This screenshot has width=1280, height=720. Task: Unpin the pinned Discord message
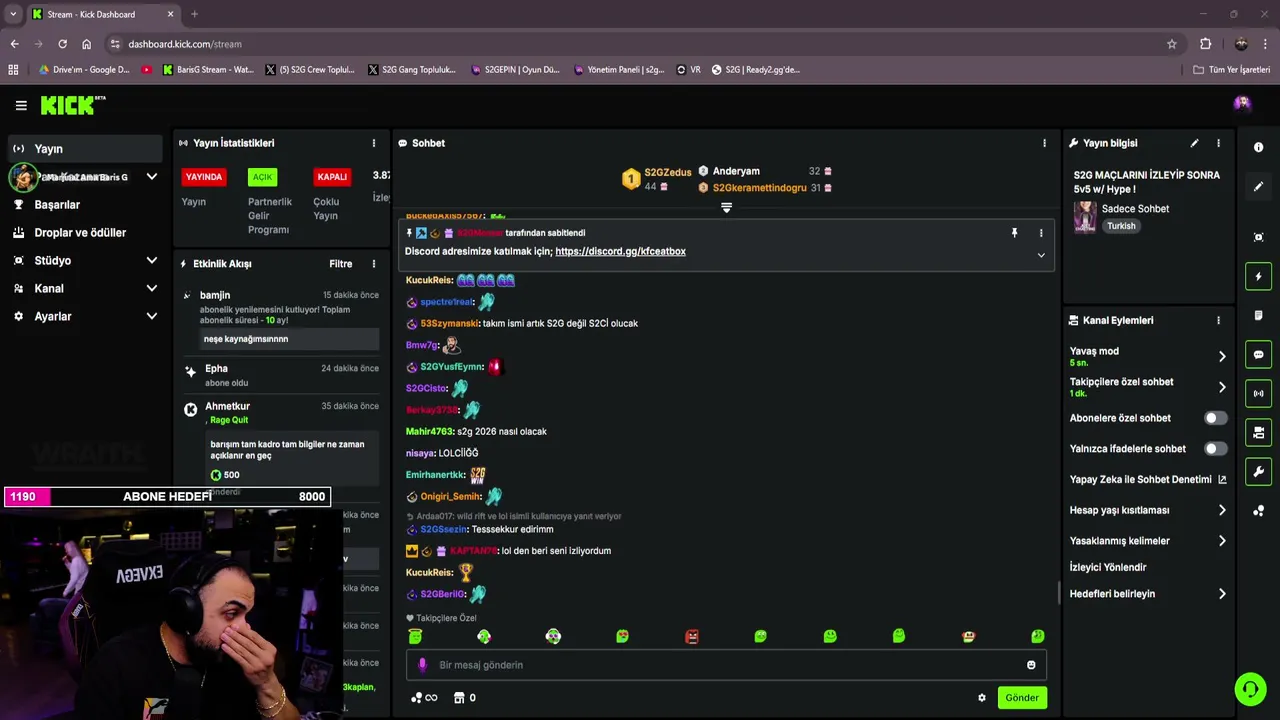[1014, 233]
